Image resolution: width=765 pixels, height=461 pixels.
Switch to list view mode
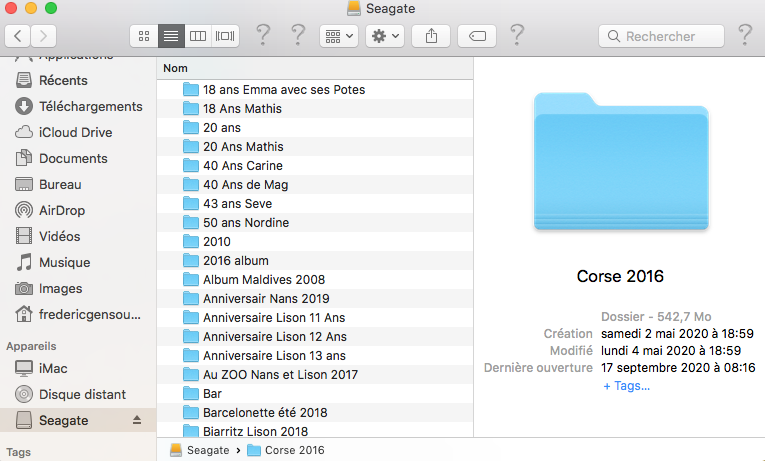point(171,36)
